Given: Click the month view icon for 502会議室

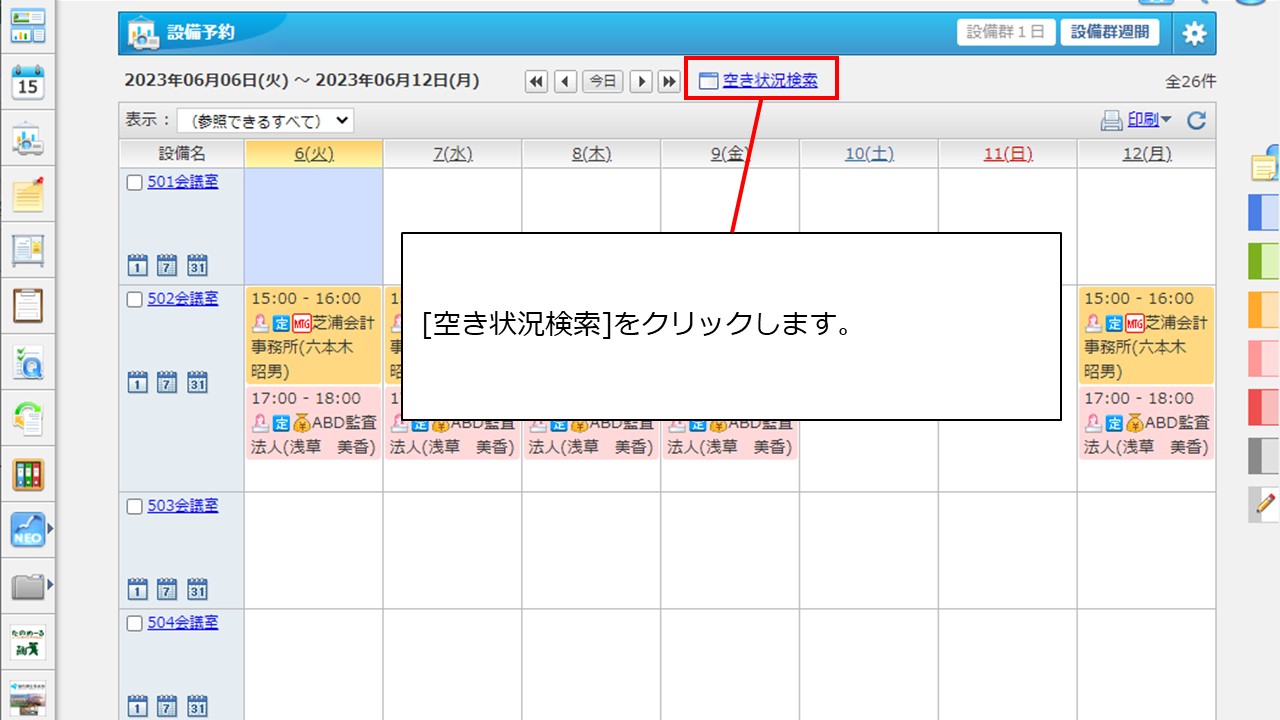Looking at the screenshot, I should 198,382.
